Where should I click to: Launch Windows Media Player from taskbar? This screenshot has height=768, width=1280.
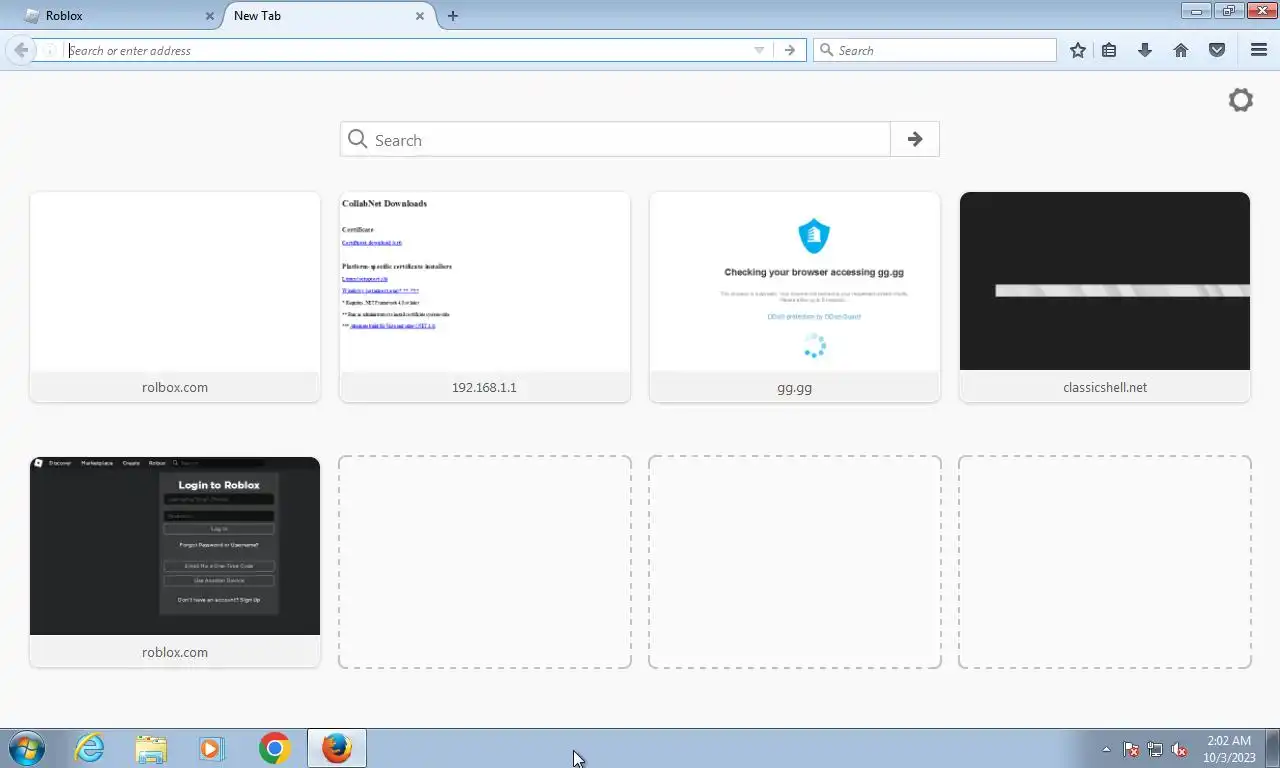tap(211, 748)
